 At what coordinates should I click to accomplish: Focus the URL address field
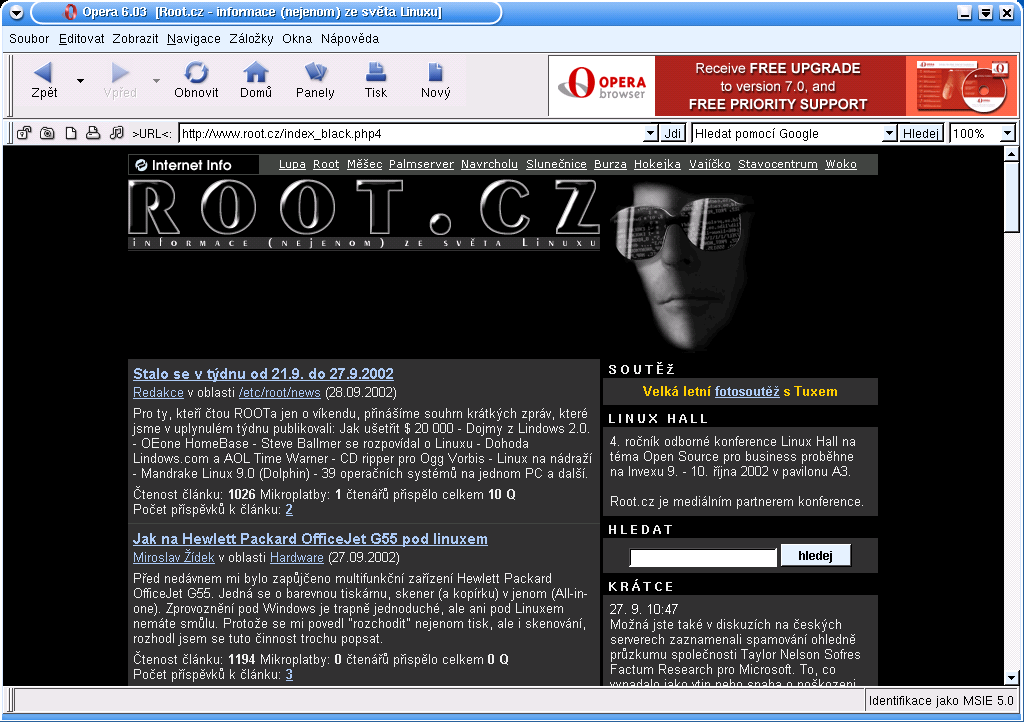point(411,133)
